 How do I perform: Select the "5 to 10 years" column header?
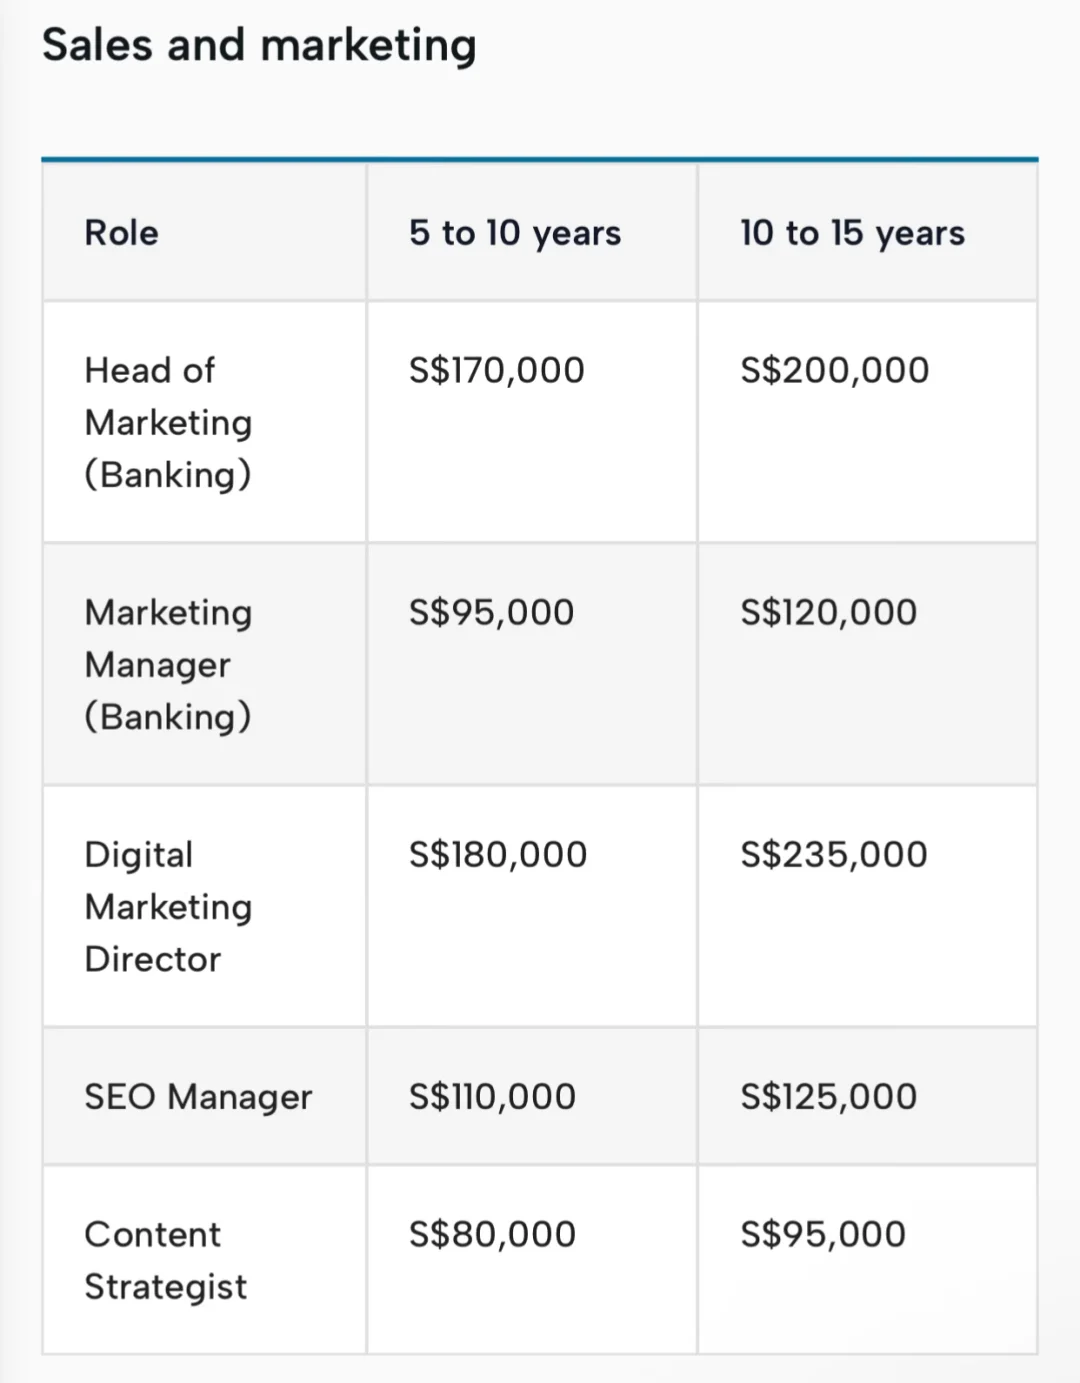click(515, 233)
